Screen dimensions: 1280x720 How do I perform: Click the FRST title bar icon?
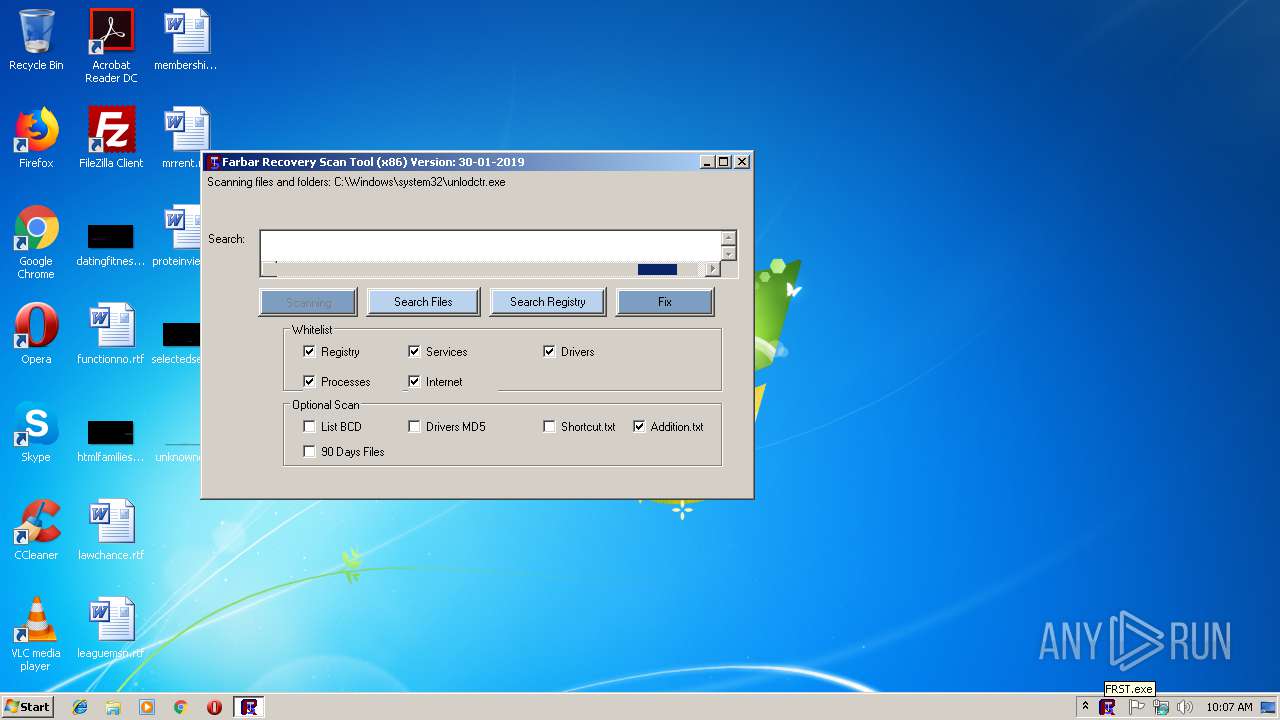(213, 162)
